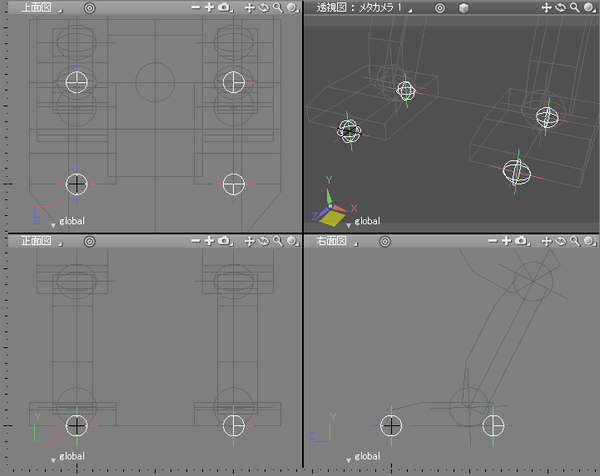Select rotate view tool in 正面図 header
Image resolution: width=600 pixels, height=476 pixels.
[263, 241]
